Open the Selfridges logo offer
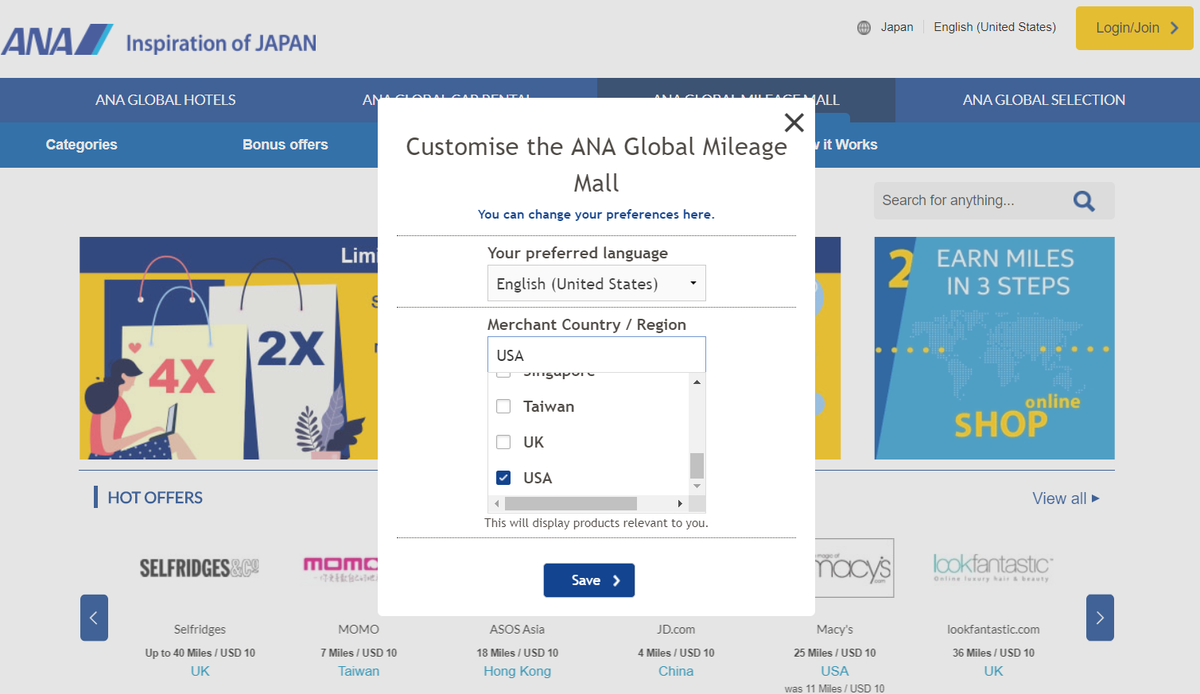This screenshot has height=694, width=1200. point(200,567)
